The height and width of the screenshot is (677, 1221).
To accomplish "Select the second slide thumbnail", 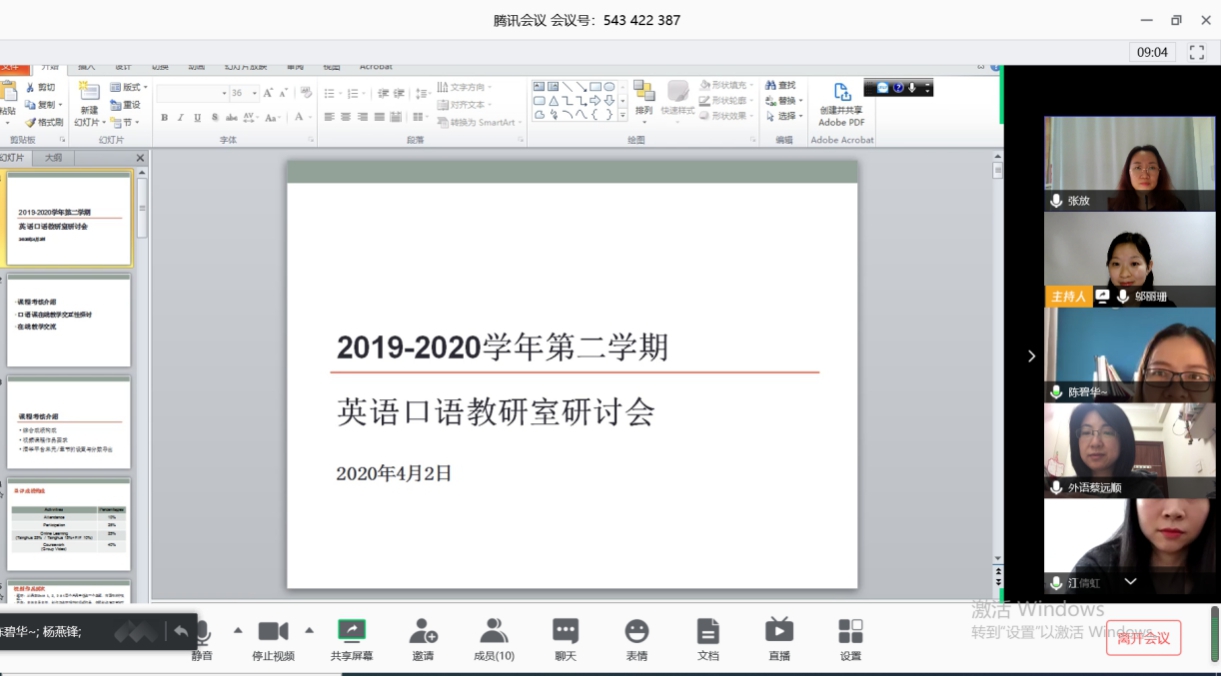I will (69, 322).
